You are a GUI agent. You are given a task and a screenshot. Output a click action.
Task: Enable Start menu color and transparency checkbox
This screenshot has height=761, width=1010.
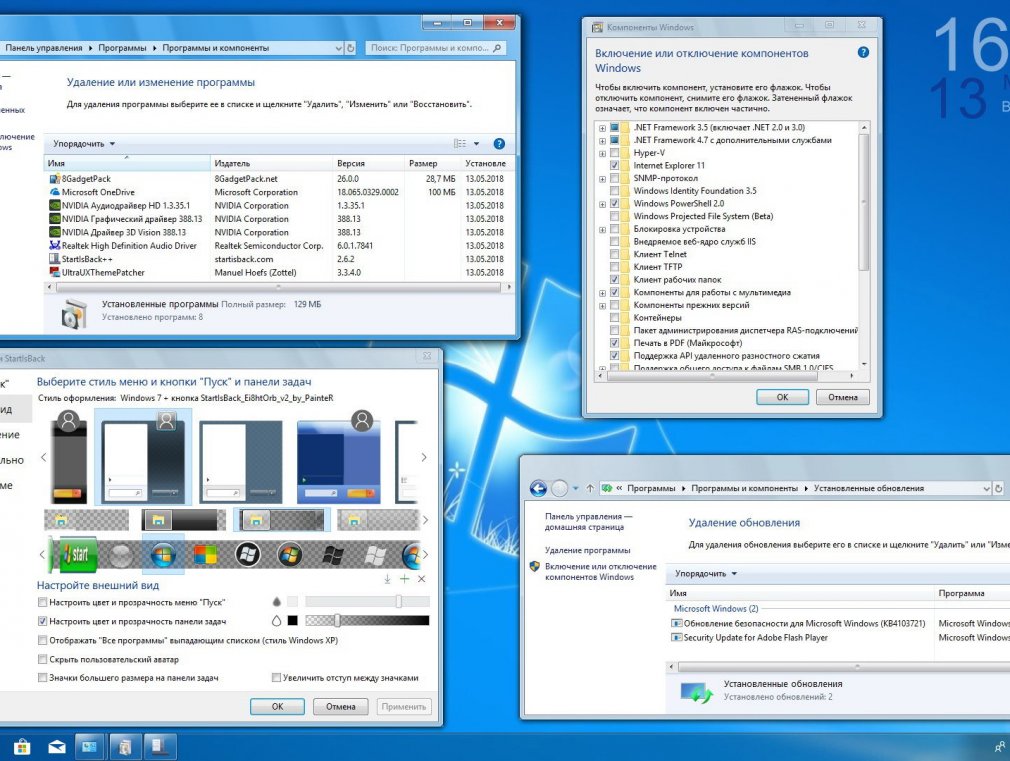pos(43,602)
